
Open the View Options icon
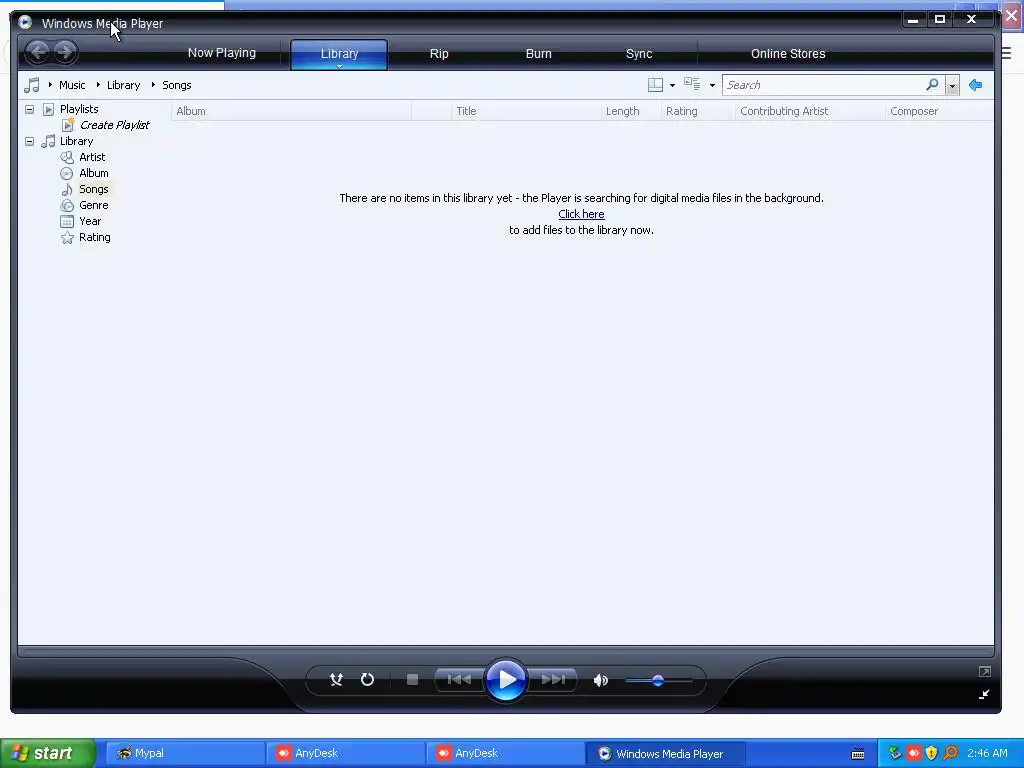[x=692, y=84]
